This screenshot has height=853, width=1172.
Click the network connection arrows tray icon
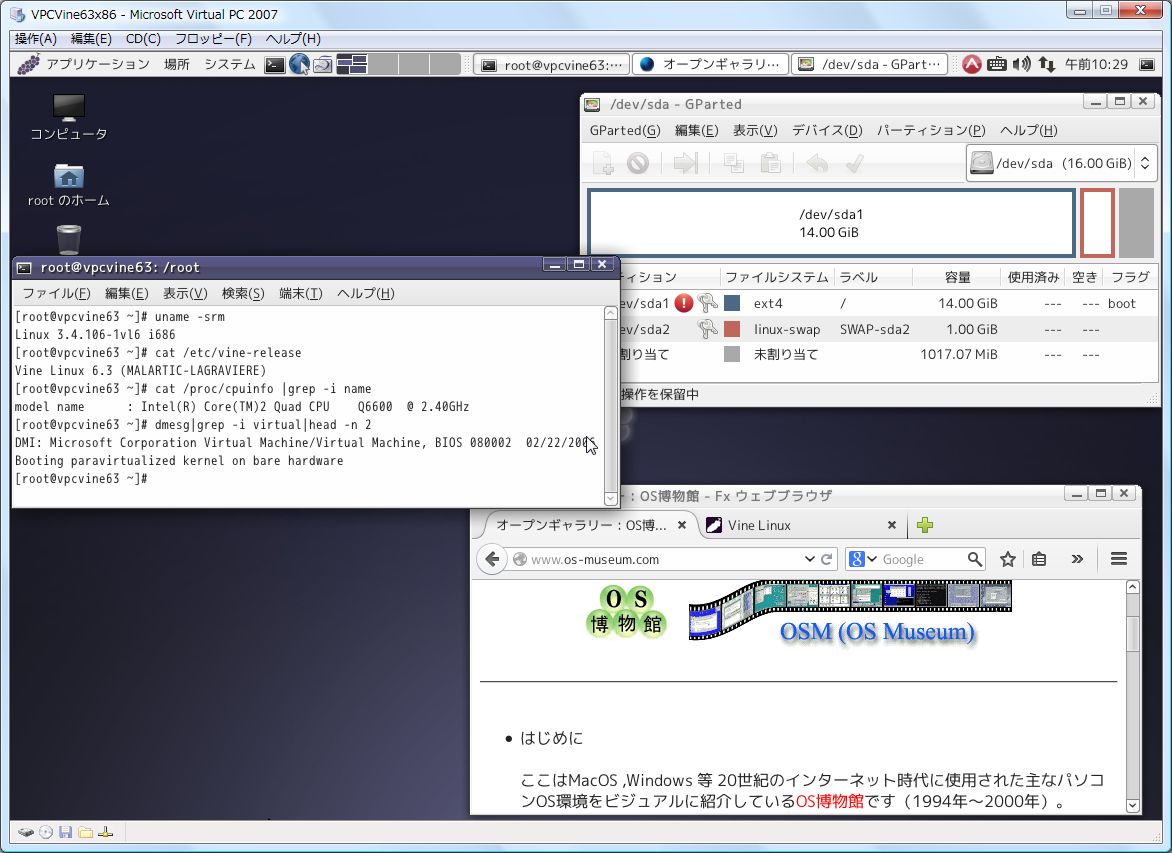tap(1046, 64)
